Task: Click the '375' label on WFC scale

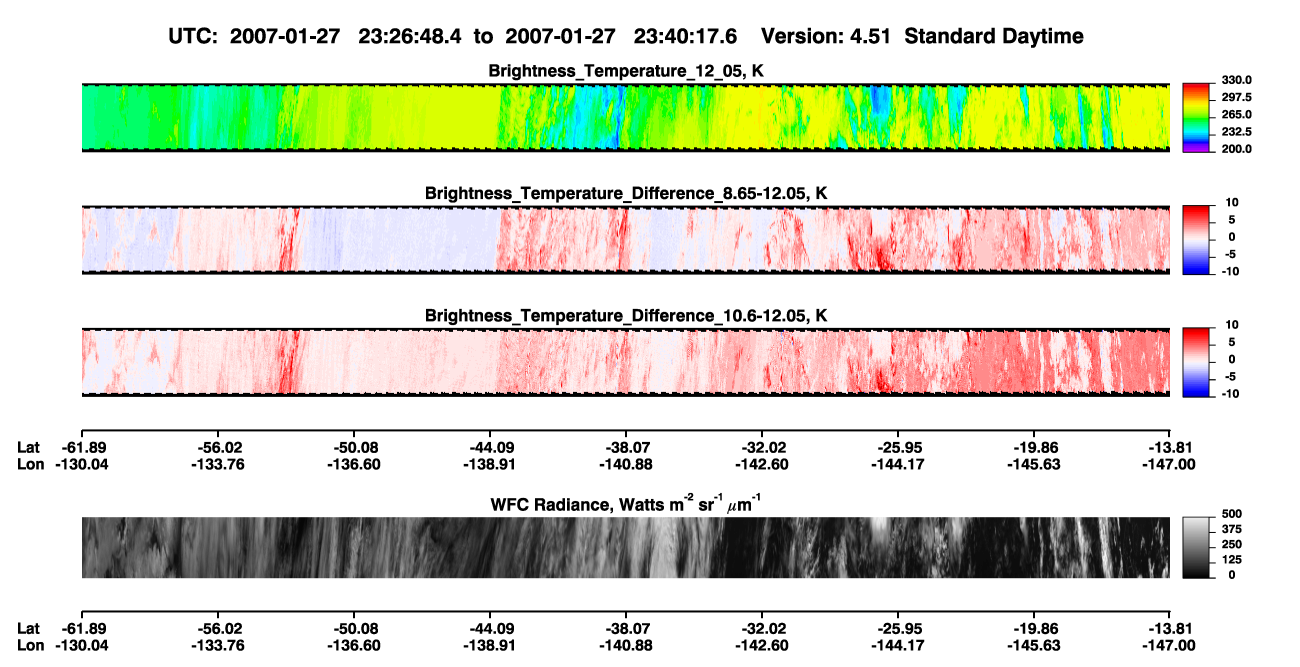Action: tap(1232, 530)
